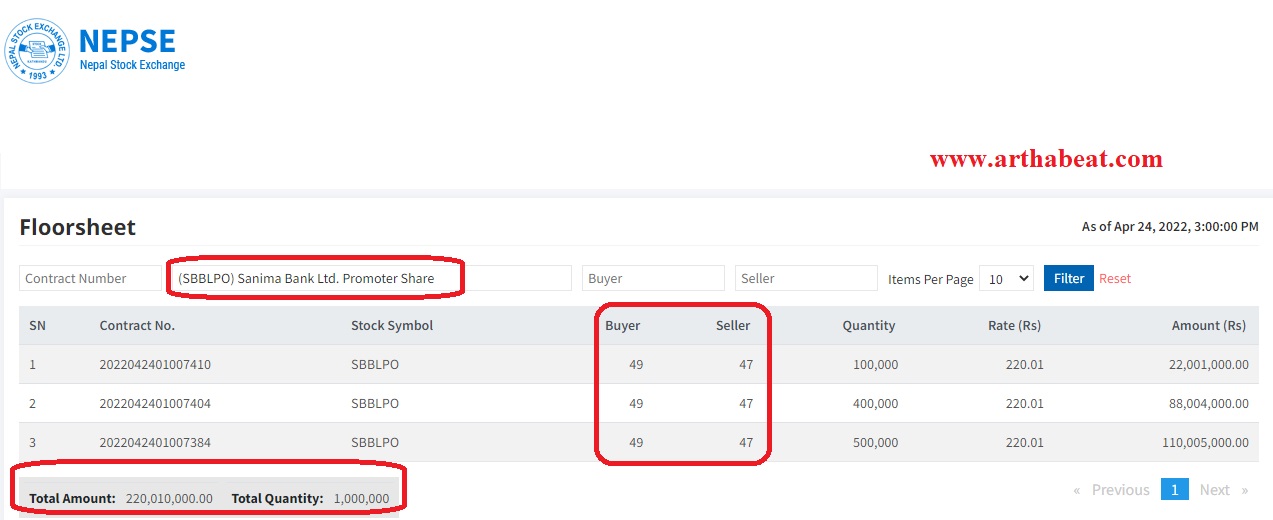
Task: Select page 1 in pagination
Action: point(1175,490)
